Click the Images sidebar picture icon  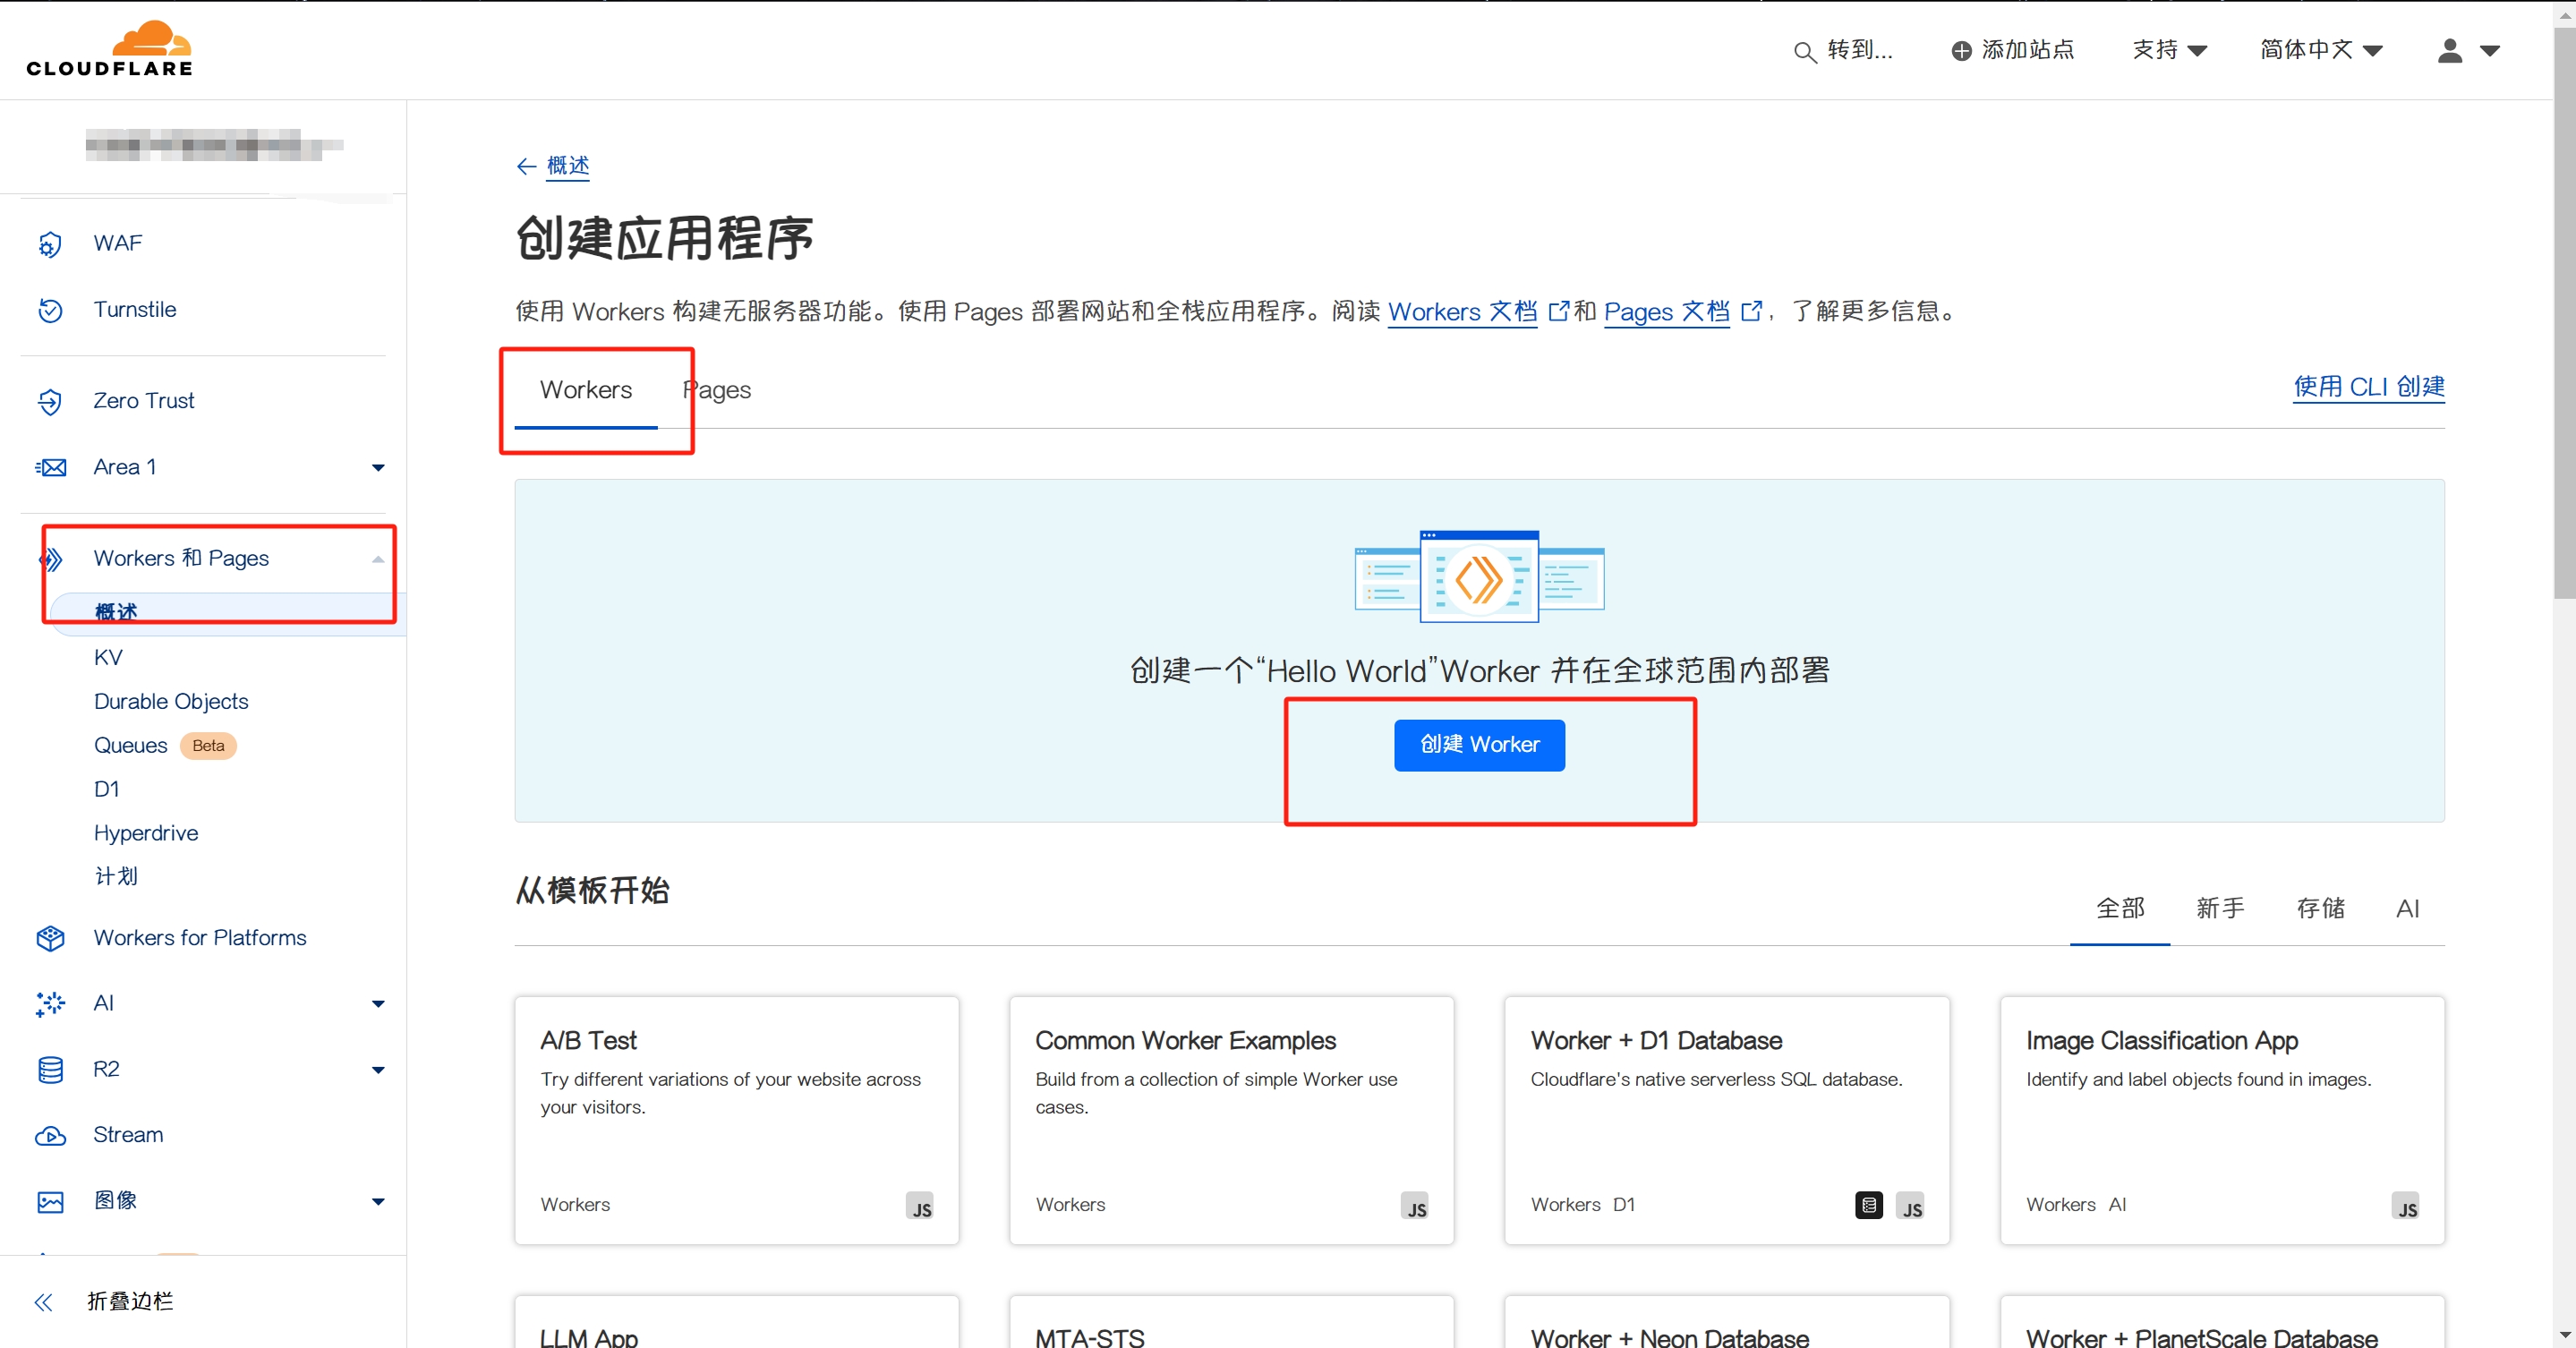[x=50, y=1201]
